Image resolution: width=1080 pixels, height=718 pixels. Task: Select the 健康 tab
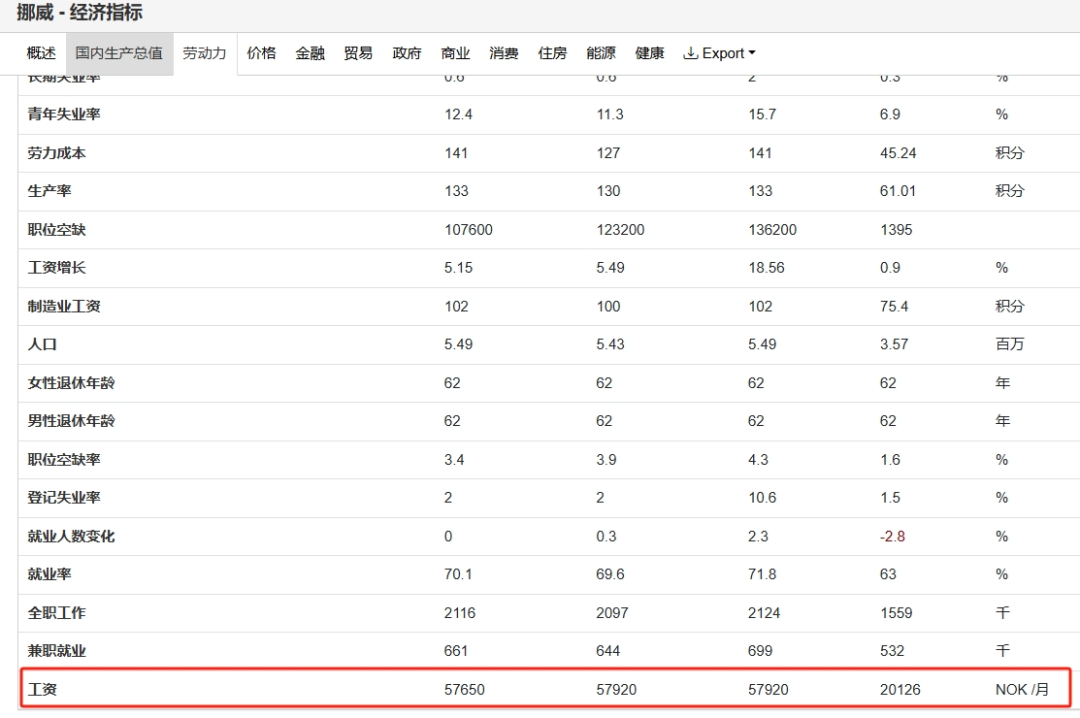click(649, 53)
